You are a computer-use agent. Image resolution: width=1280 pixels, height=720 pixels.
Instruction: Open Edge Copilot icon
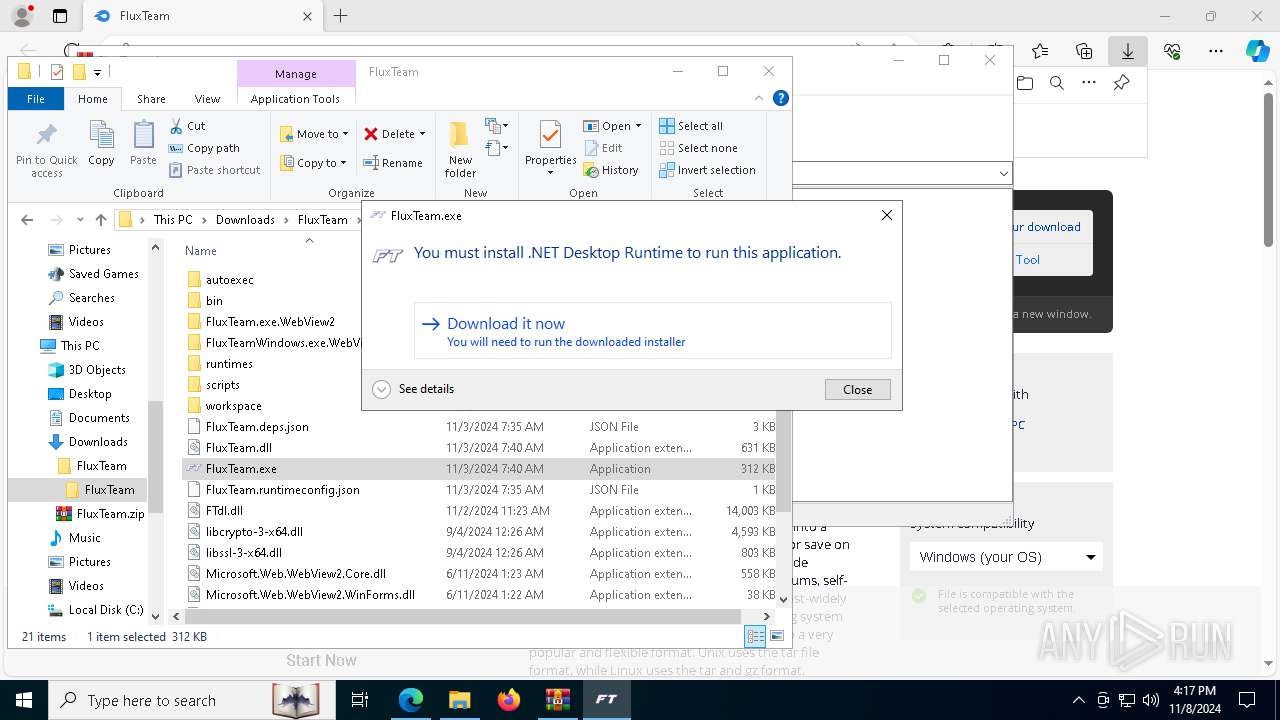pyautogui.click(x=1257, y=51)
